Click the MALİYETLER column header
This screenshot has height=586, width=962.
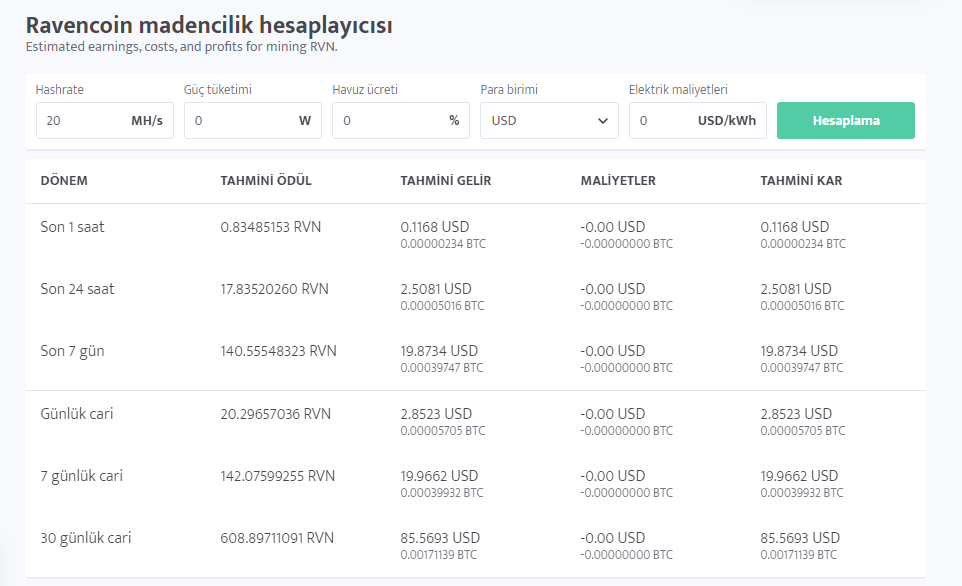pyautogui.click(x=618, y=180)
